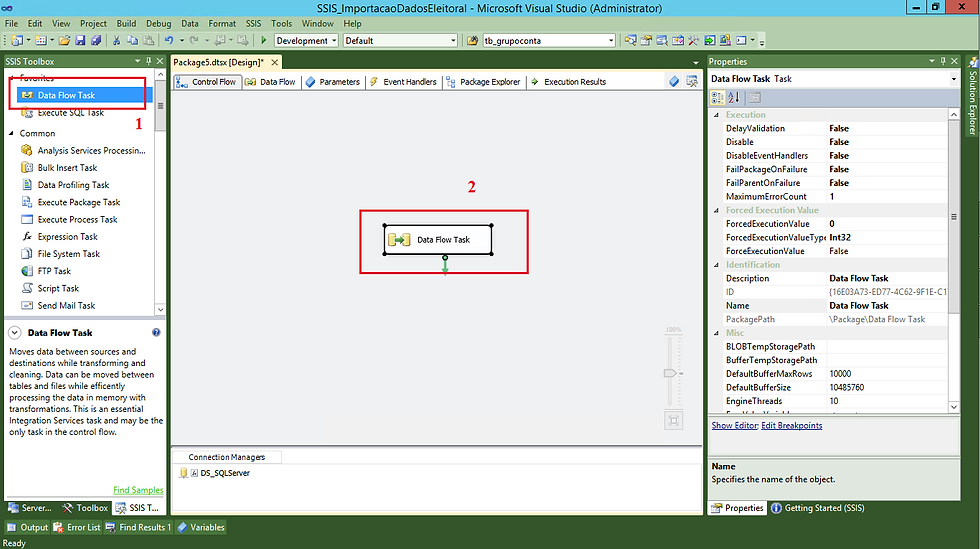Open Solution Explorer from the toolbar icon
This screenshot has height=549, width=980.
coord(631,41)
